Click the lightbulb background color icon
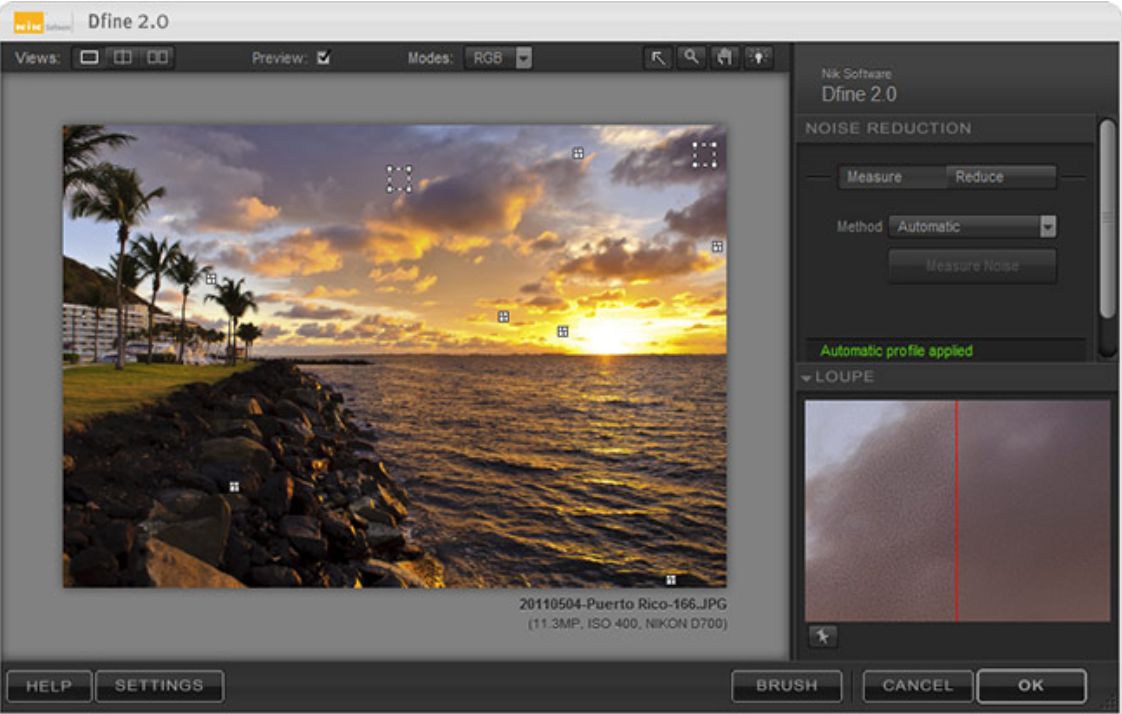Screen dimensions: 1122x714 click(x=757, y=58)
